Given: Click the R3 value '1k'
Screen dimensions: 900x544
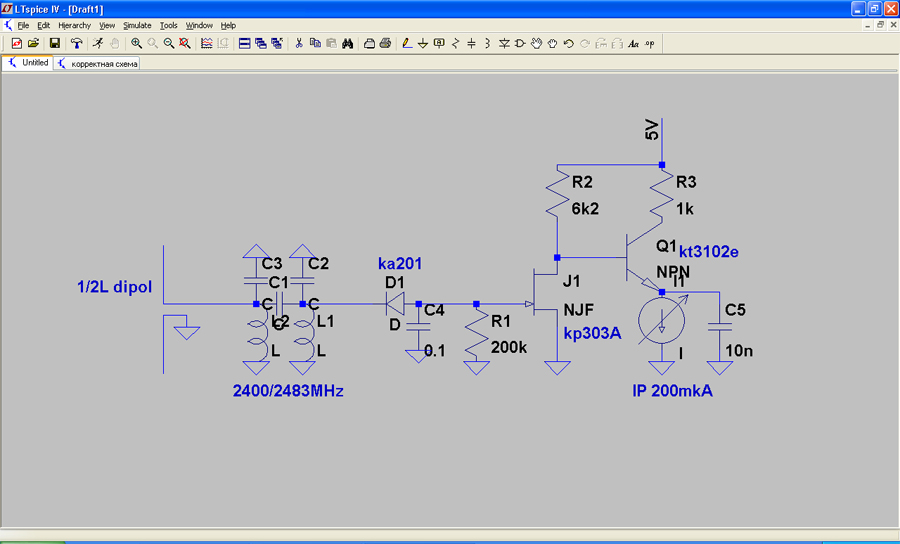Looking at the screenshot, I should coord(685,209).
